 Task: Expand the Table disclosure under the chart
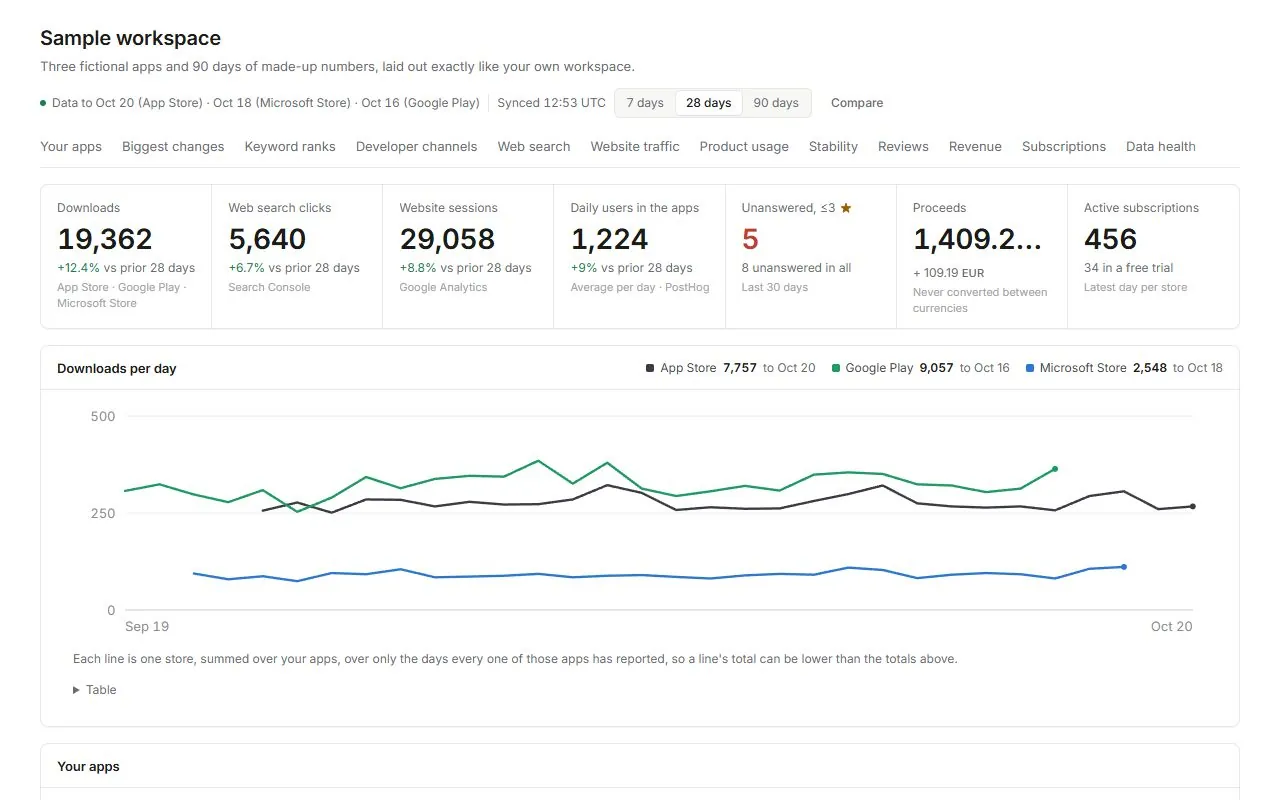coord(95,690)
